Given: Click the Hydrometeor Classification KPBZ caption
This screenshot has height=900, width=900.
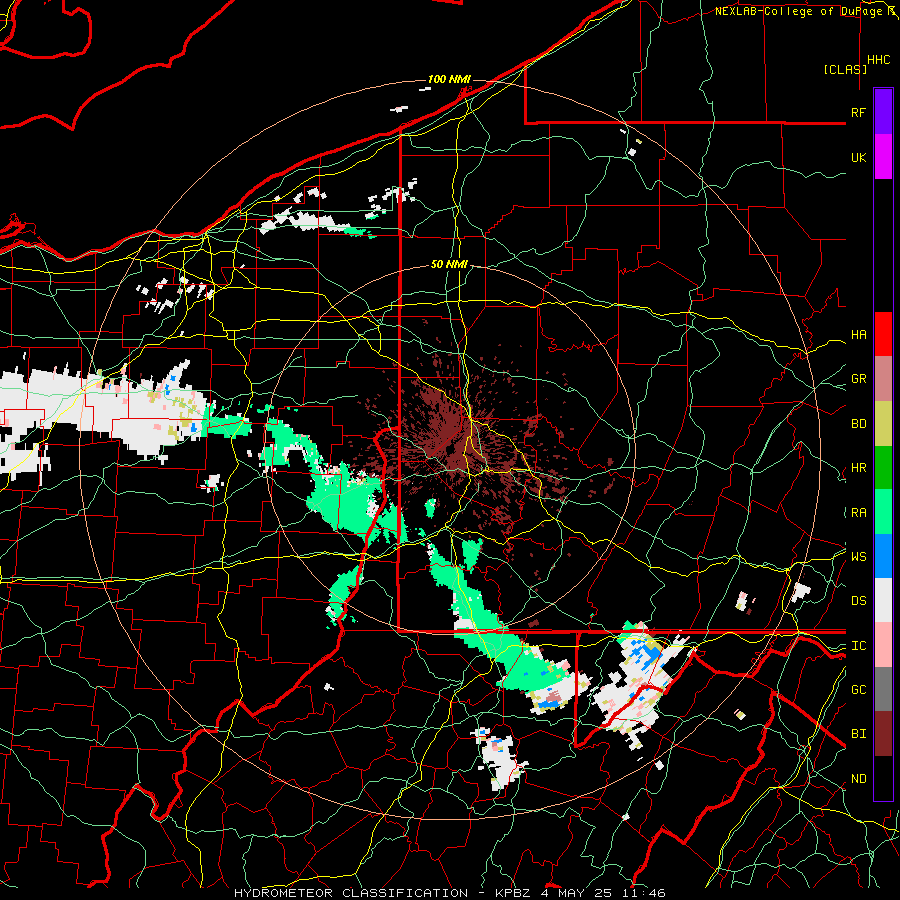Looking at the screenshot, I should pyautogui.click(x=449, y=893).
